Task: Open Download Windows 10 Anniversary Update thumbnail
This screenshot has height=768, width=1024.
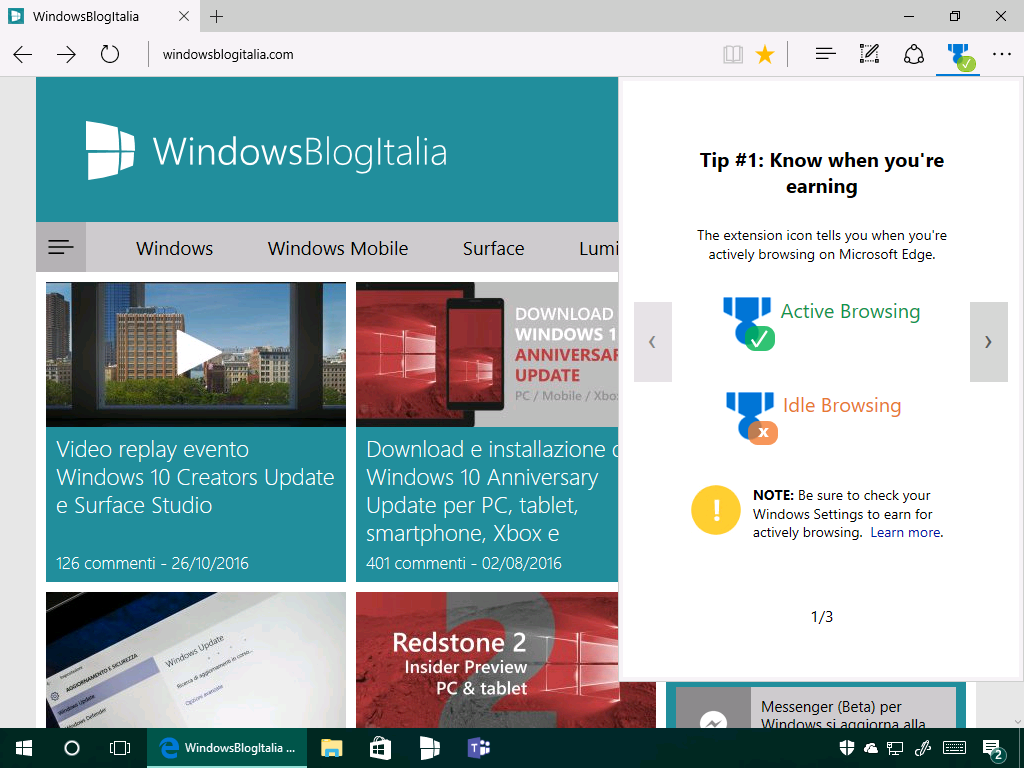Action: [x=487, y=355]
